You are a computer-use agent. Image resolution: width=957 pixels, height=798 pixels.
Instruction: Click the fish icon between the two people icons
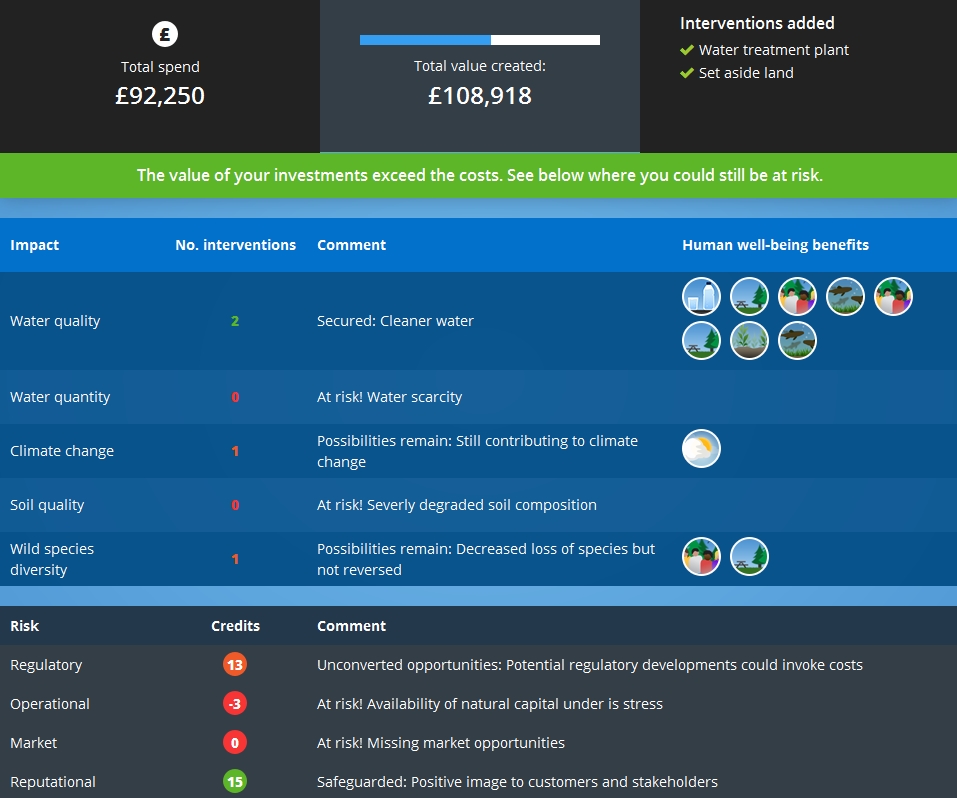click(845, 297)
